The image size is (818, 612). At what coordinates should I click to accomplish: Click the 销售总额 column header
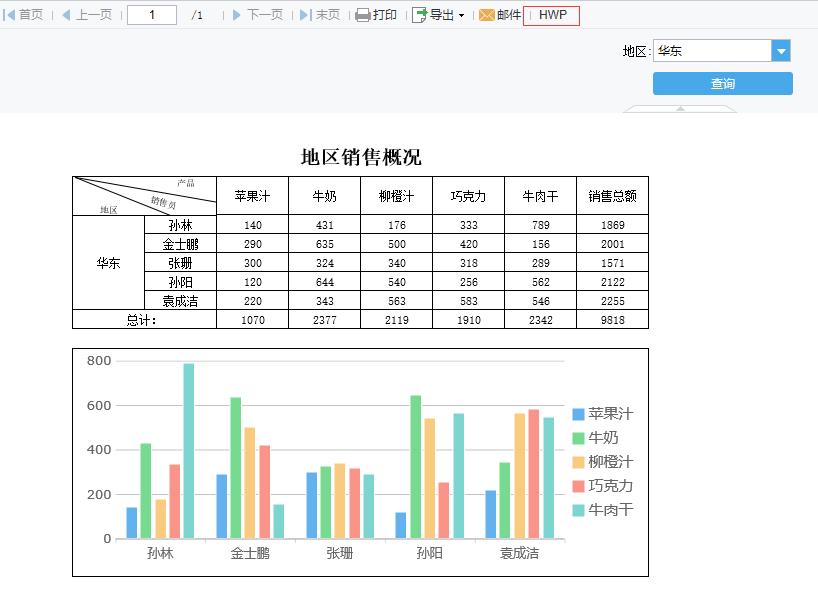click(612, 196)
